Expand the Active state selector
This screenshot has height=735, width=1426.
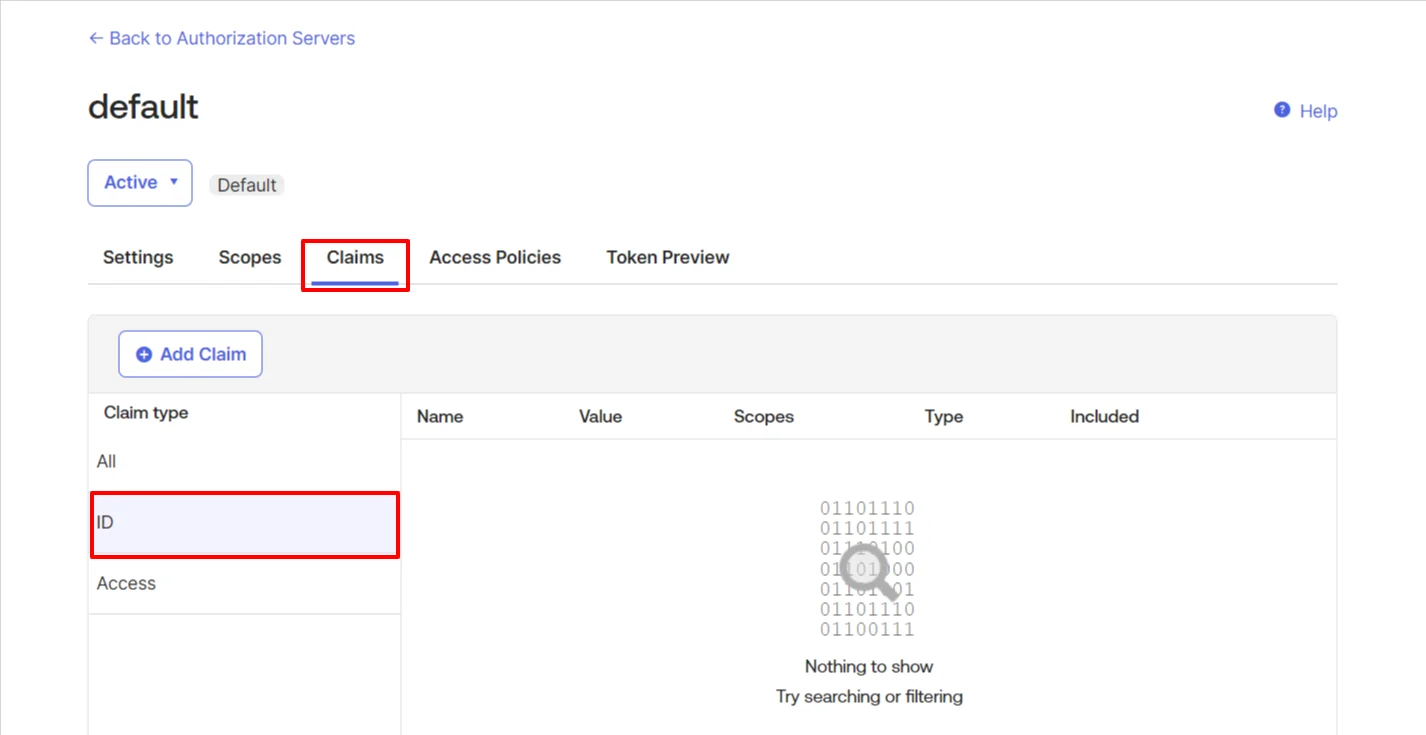(x=139, y=182)
